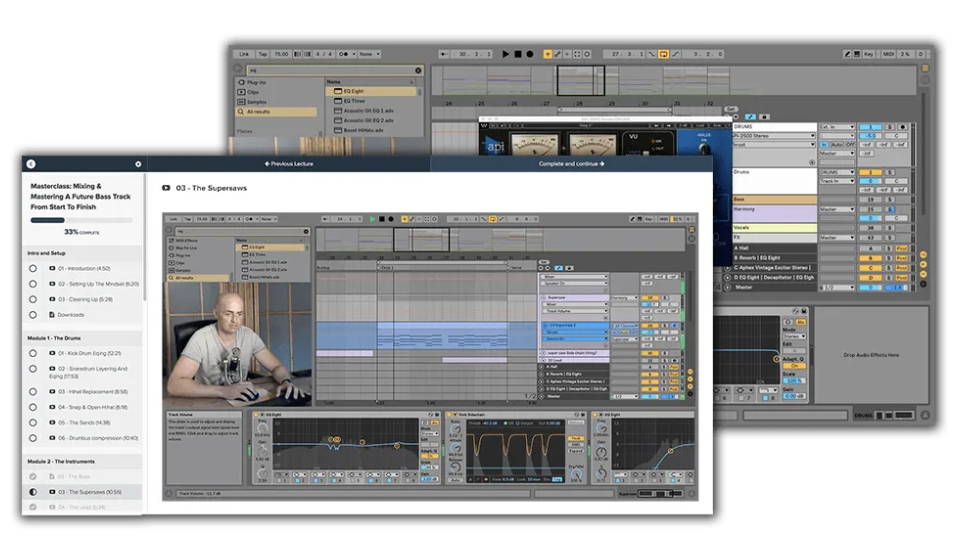Click Previous Lecture in the course player
Image resolution: width=976 pixels, height=560 pixels.
[289, 164]
